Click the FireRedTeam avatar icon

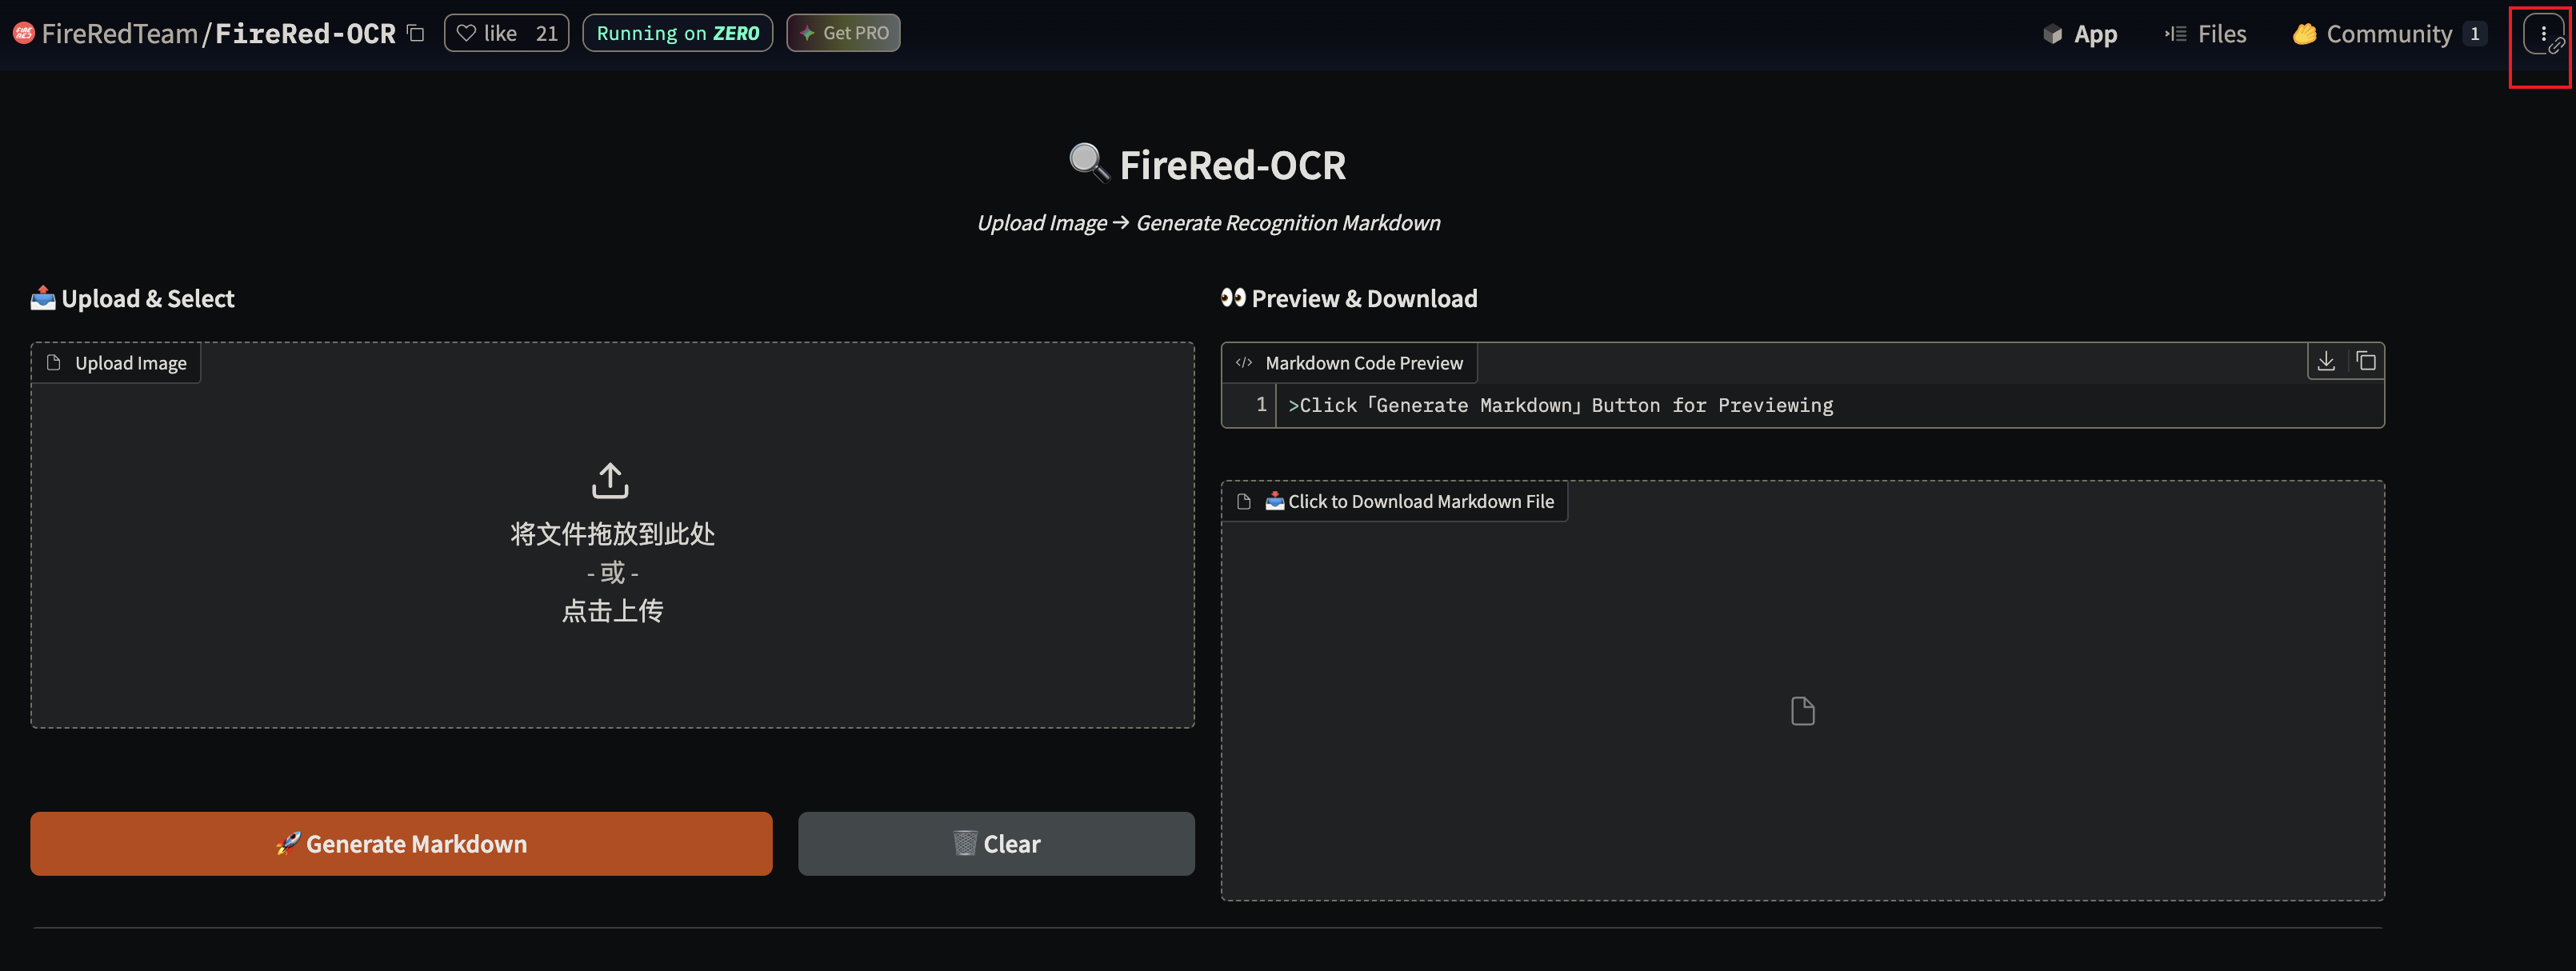[24, 33]
